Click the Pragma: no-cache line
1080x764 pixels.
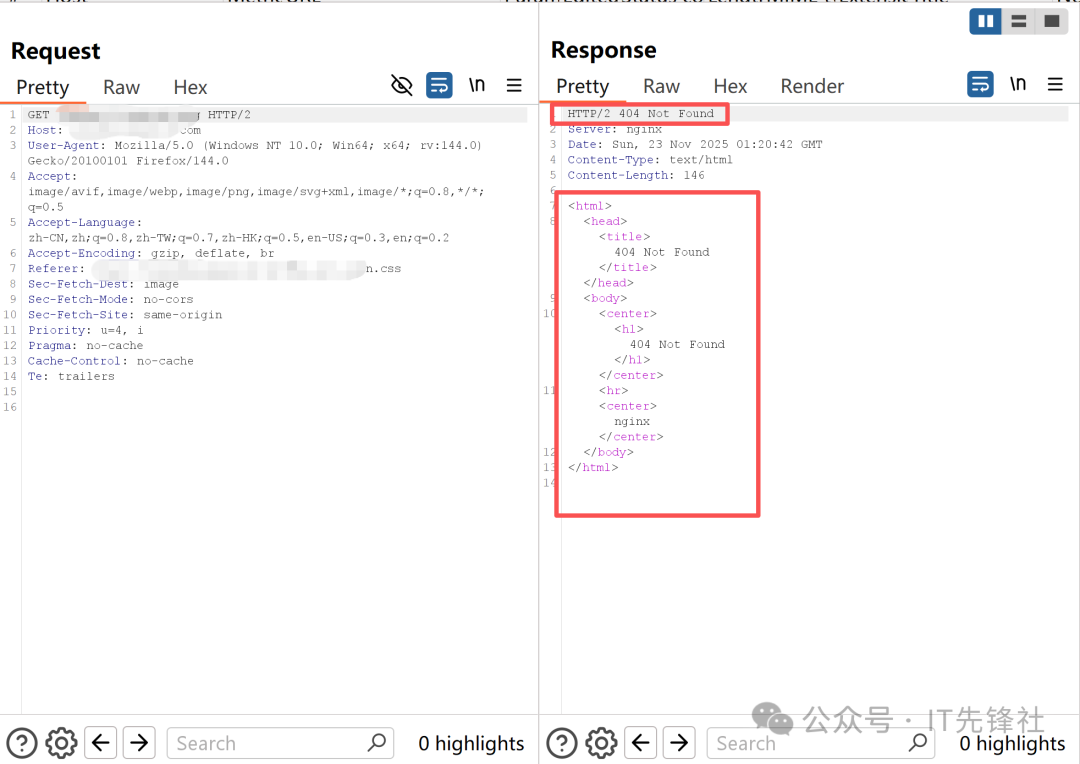point(85,346)
